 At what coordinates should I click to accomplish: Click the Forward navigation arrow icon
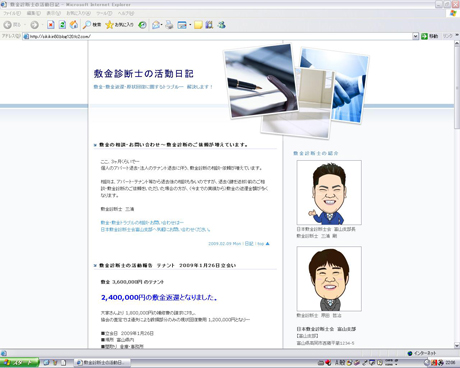[34, 25]
